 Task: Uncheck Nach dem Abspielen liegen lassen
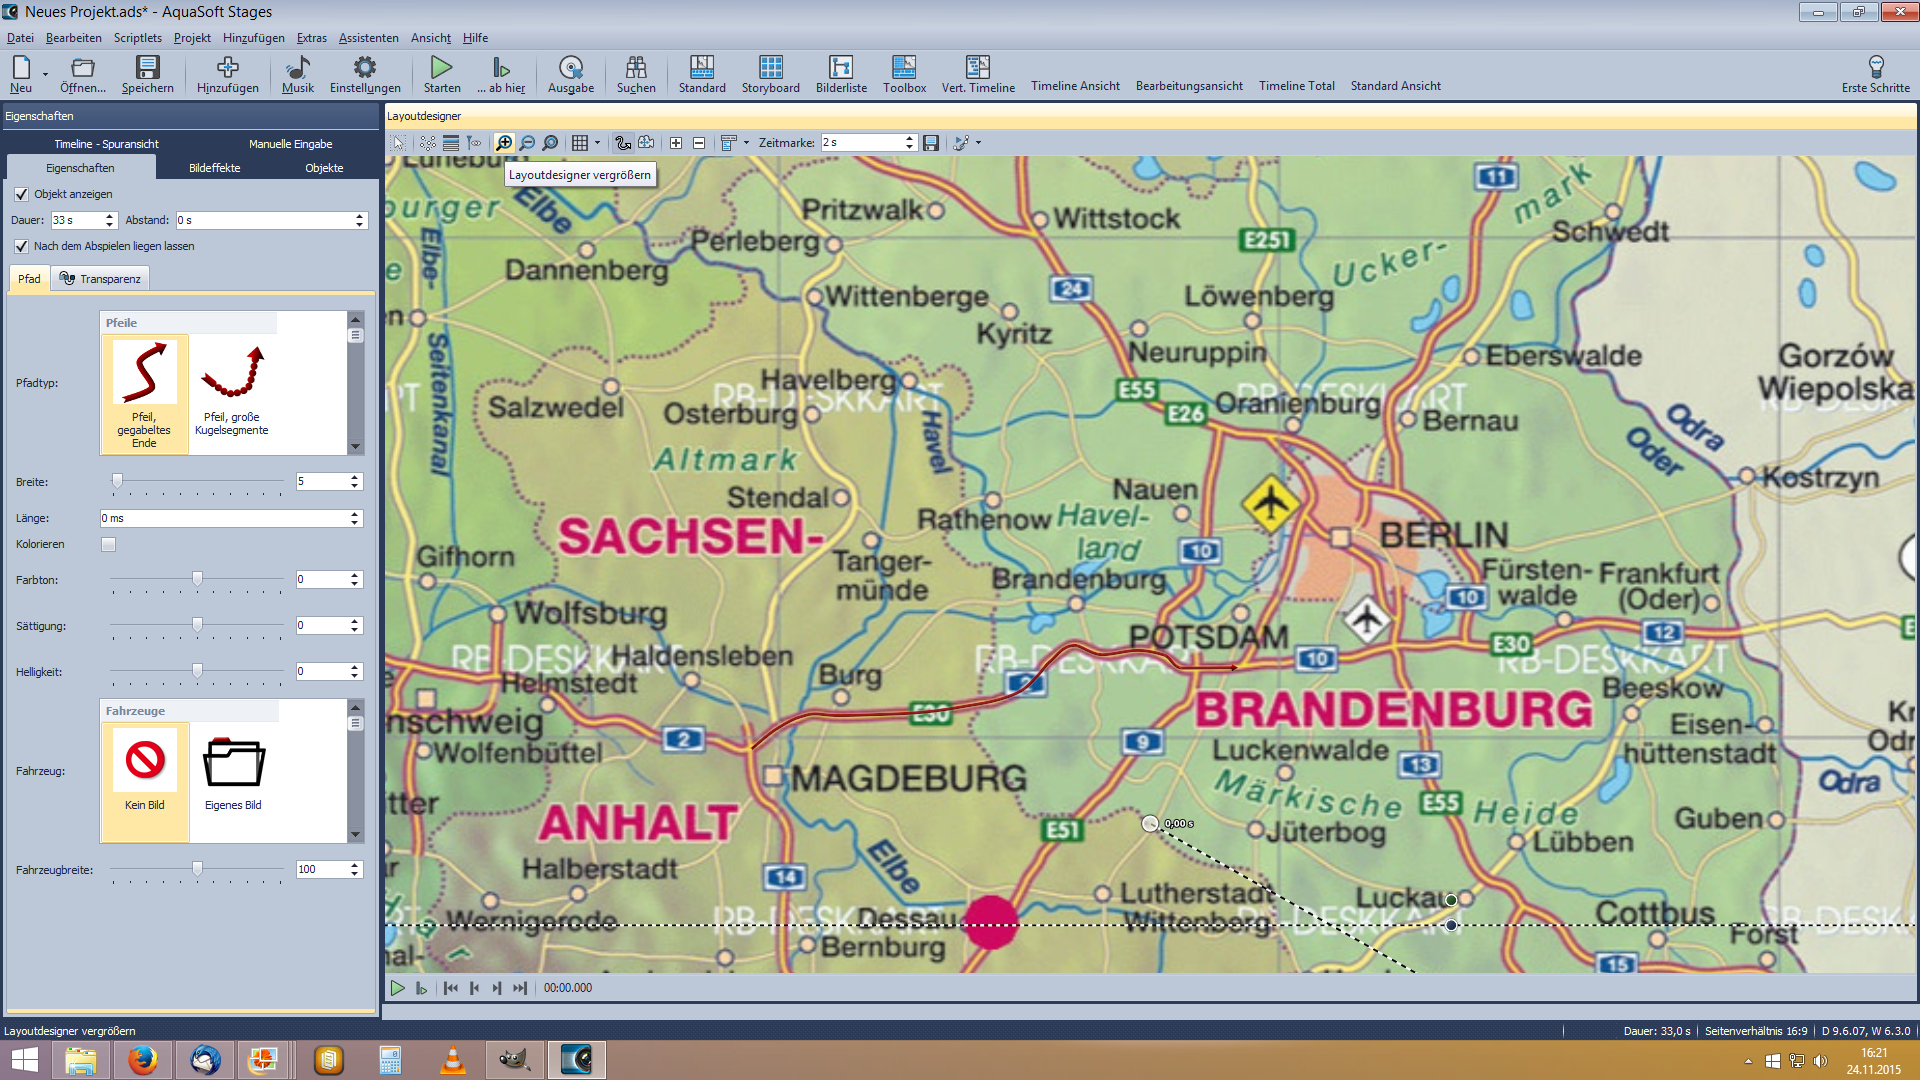pyautogui.click(x=22, y=246)
